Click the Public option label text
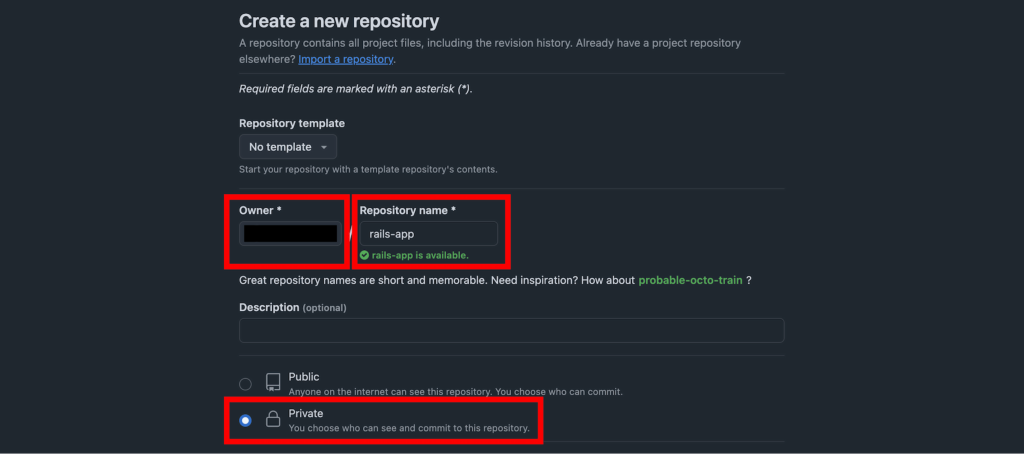The height and width of the screenshot is (454, 1024). (304, 377)
